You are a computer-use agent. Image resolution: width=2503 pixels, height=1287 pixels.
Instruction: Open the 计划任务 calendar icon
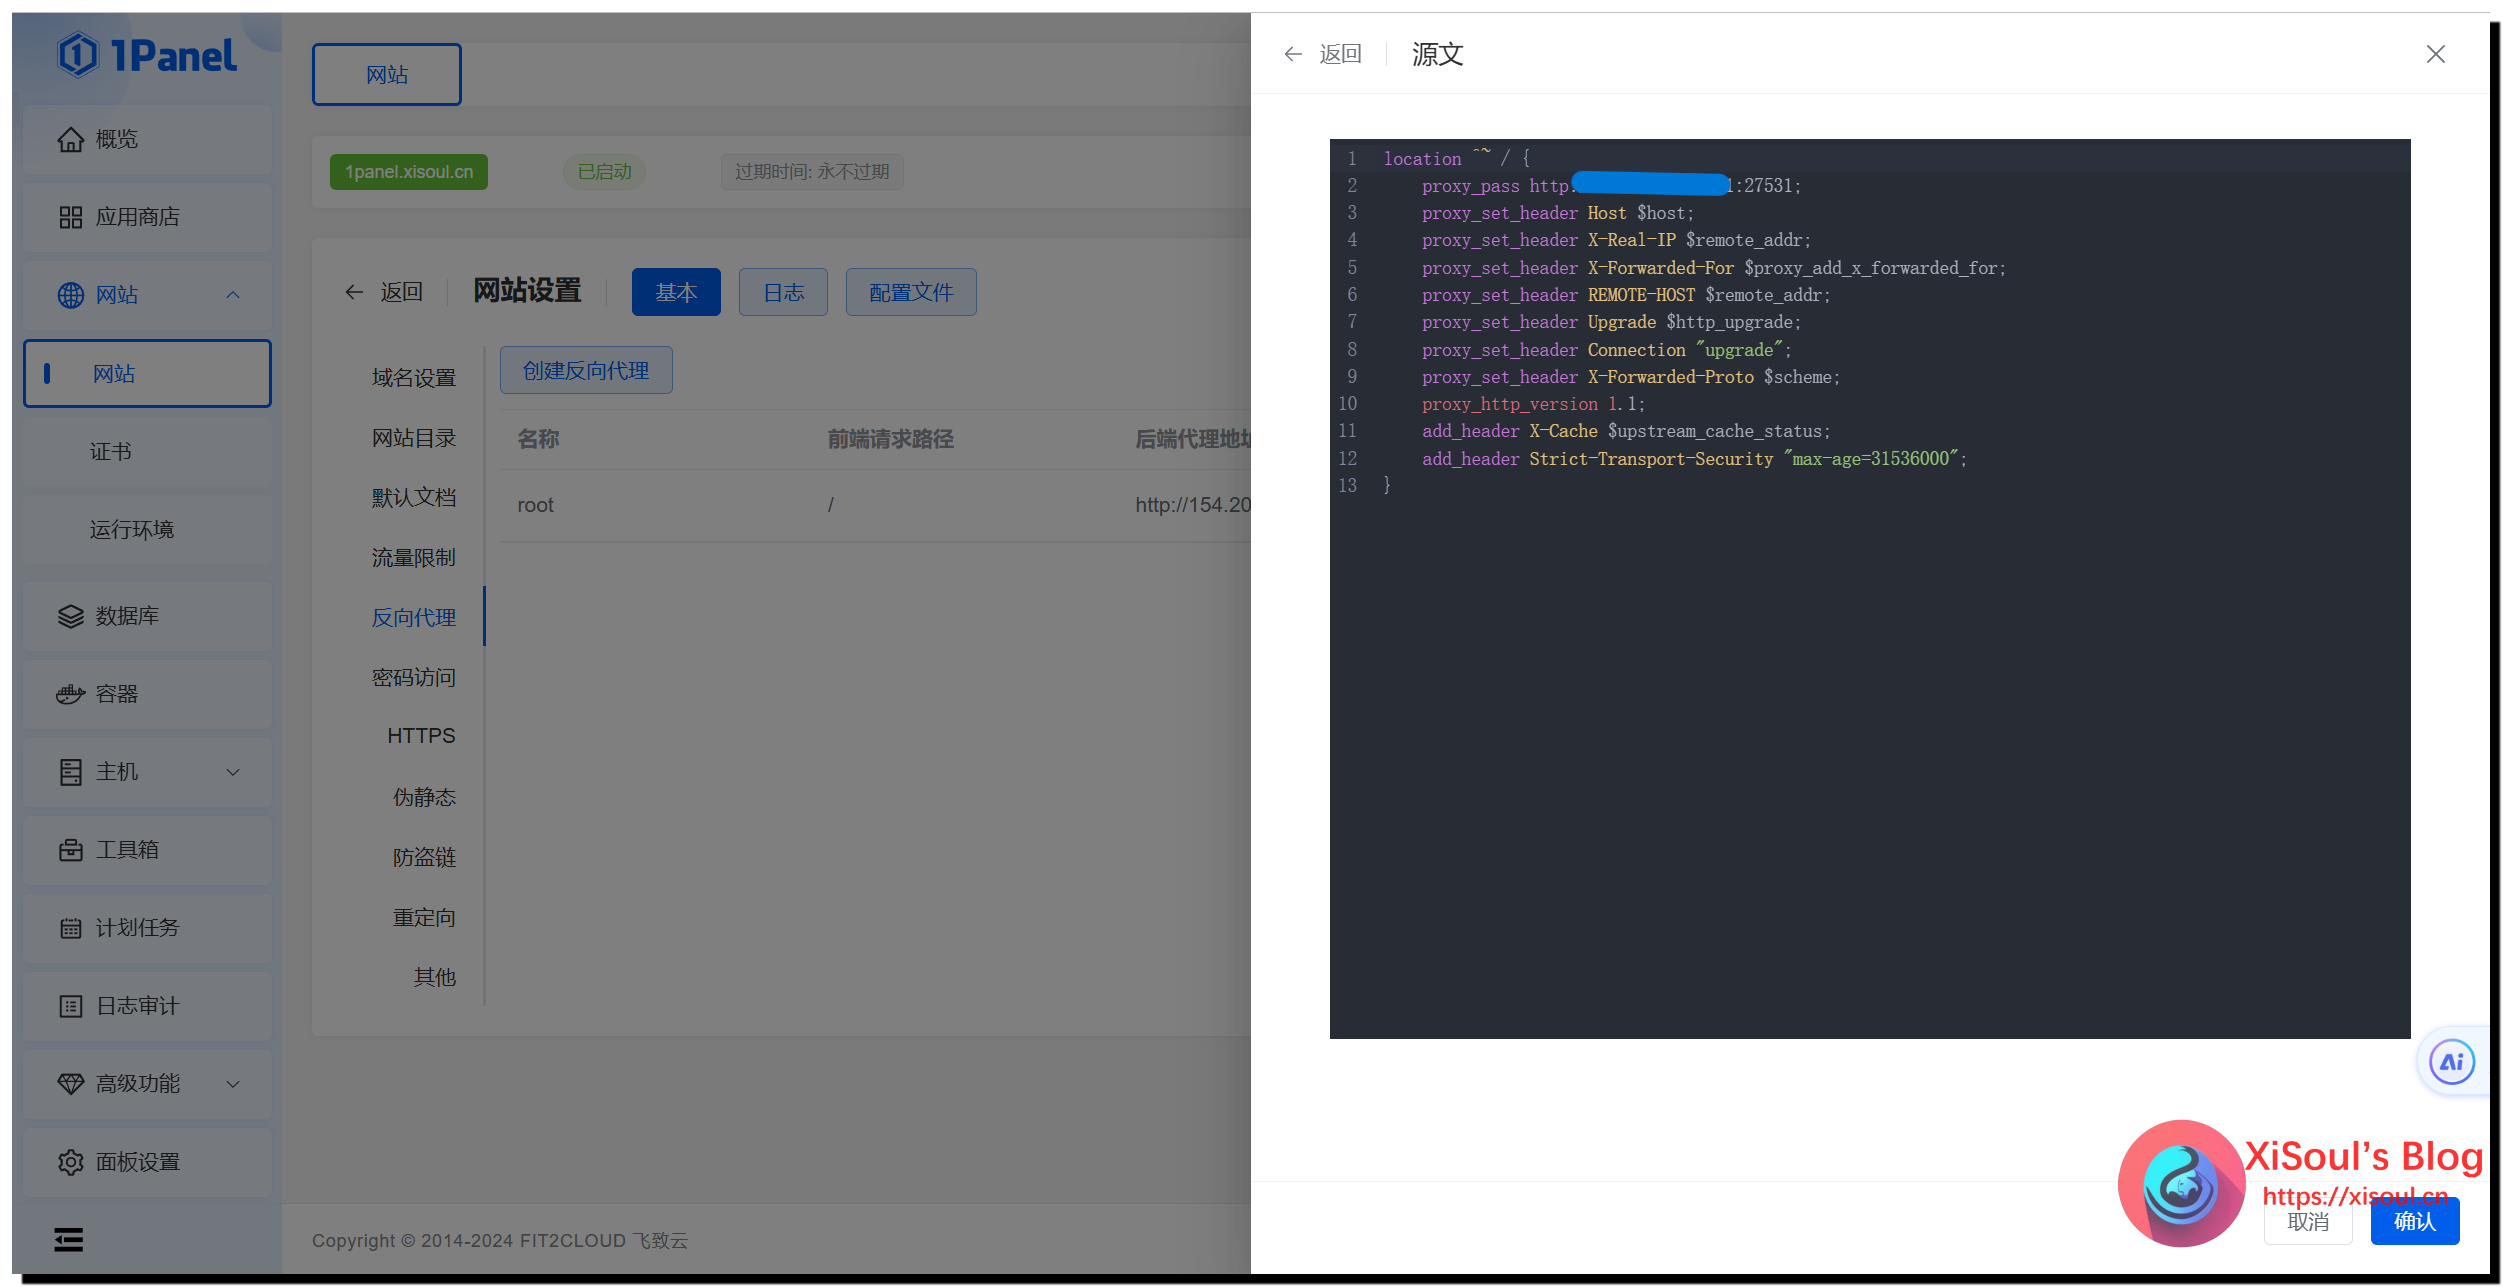(x=70, y=928)
